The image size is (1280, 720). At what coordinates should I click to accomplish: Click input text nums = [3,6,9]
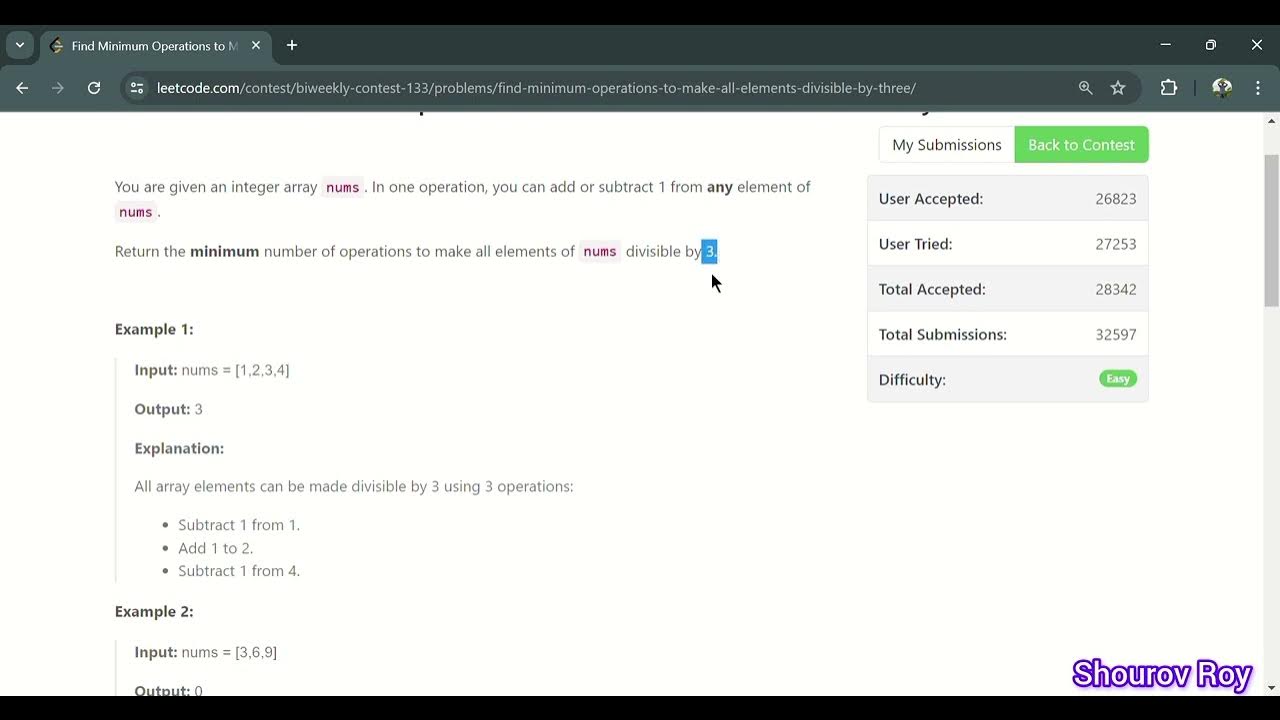[x=229, y=652]
